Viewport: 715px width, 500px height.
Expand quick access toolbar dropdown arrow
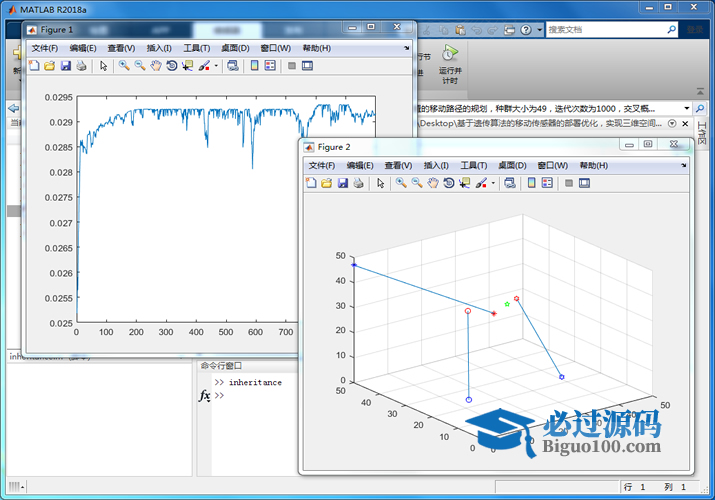pyautogui.click(x=539, y=30)
